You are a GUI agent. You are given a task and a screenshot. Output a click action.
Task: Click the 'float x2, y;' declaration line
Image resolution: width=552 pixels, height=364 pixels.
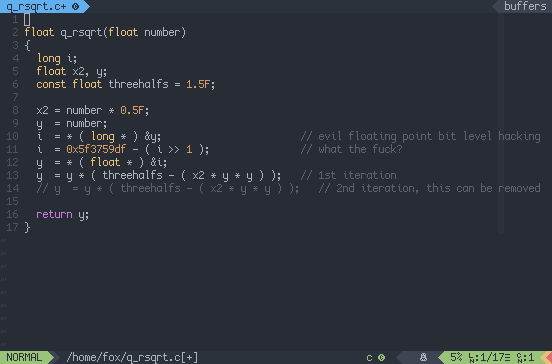(72, 71)
